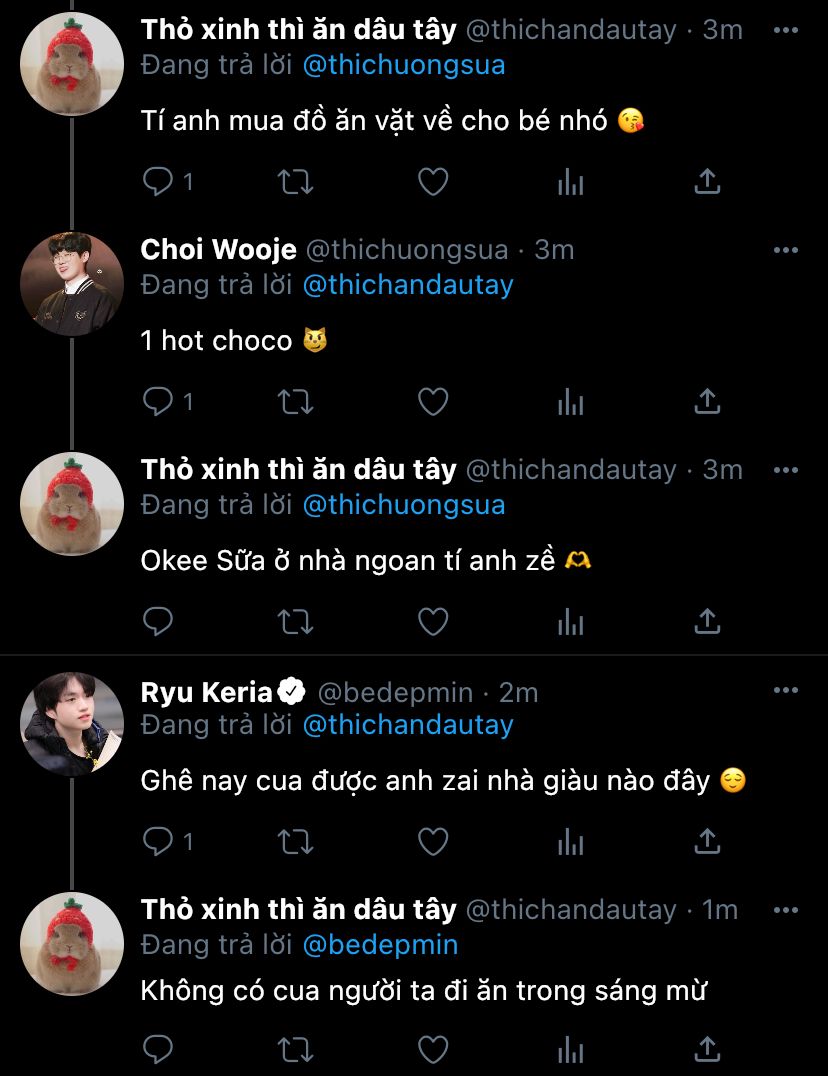Like Ryu Keria's reply tweet
This screenshot has width=828, height=1076.
tap(432, 842)
